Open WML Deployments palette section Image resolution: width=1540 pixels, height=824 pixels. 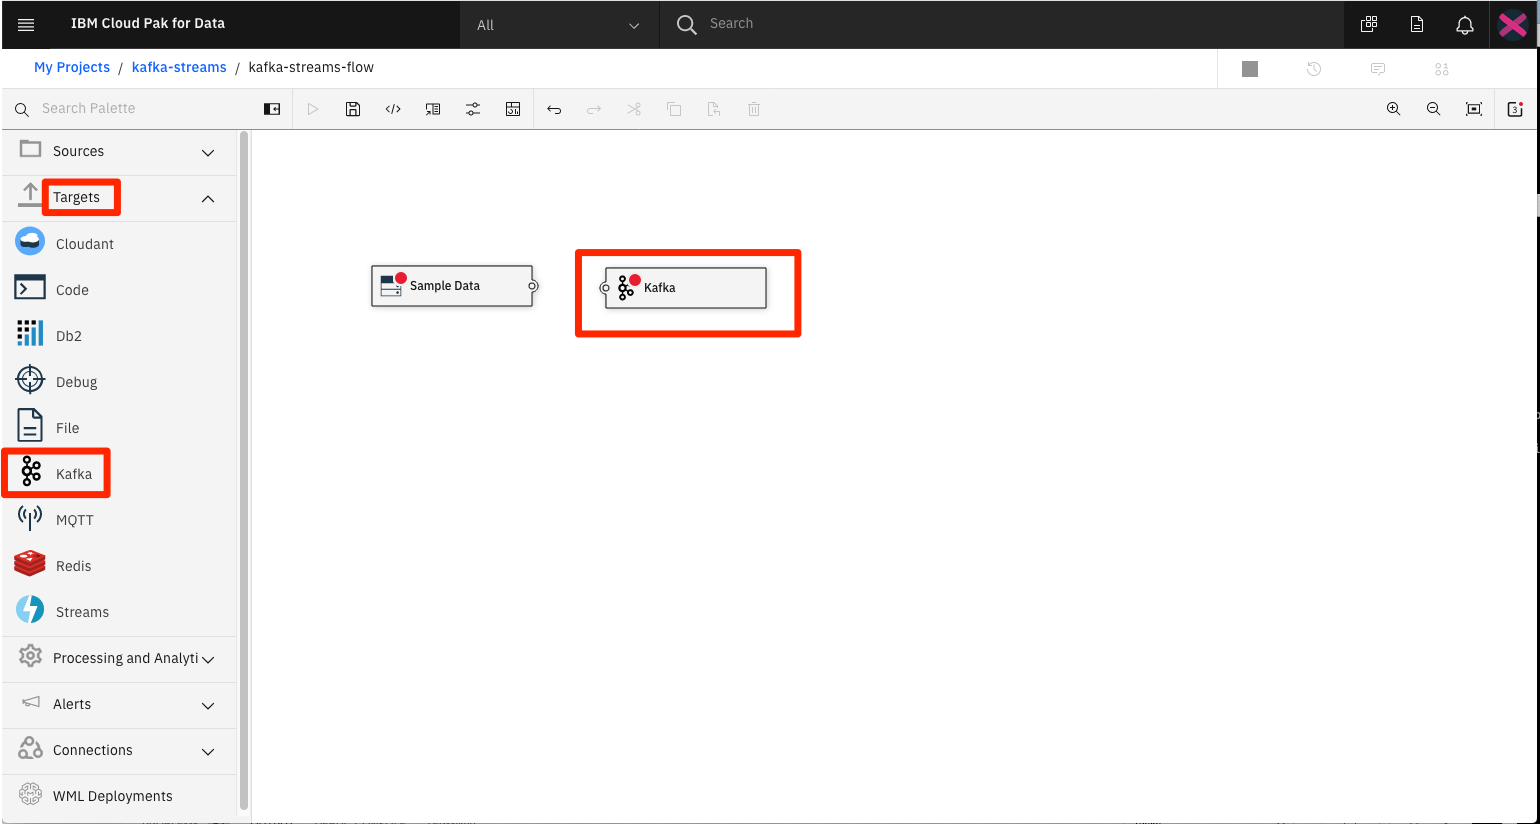pyautogui.click(x=120, y=796)
